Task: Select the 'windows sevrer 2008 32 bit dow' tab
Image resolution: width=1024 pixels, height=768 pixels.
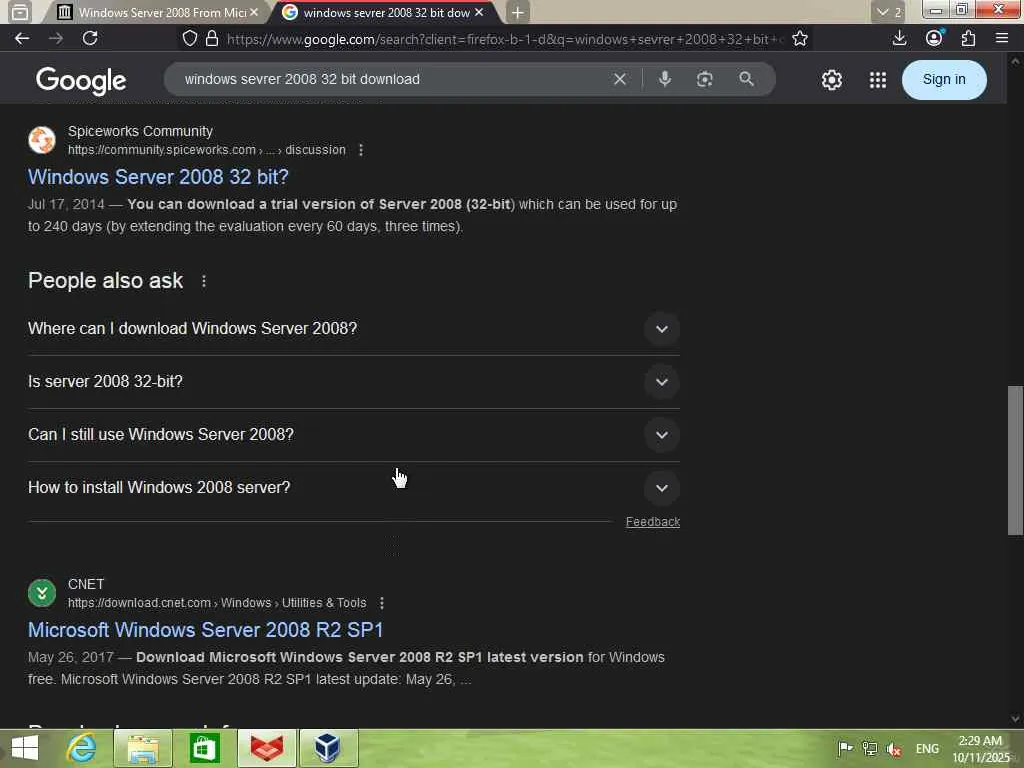Action: pyautogui.click(x=385, y=12)
